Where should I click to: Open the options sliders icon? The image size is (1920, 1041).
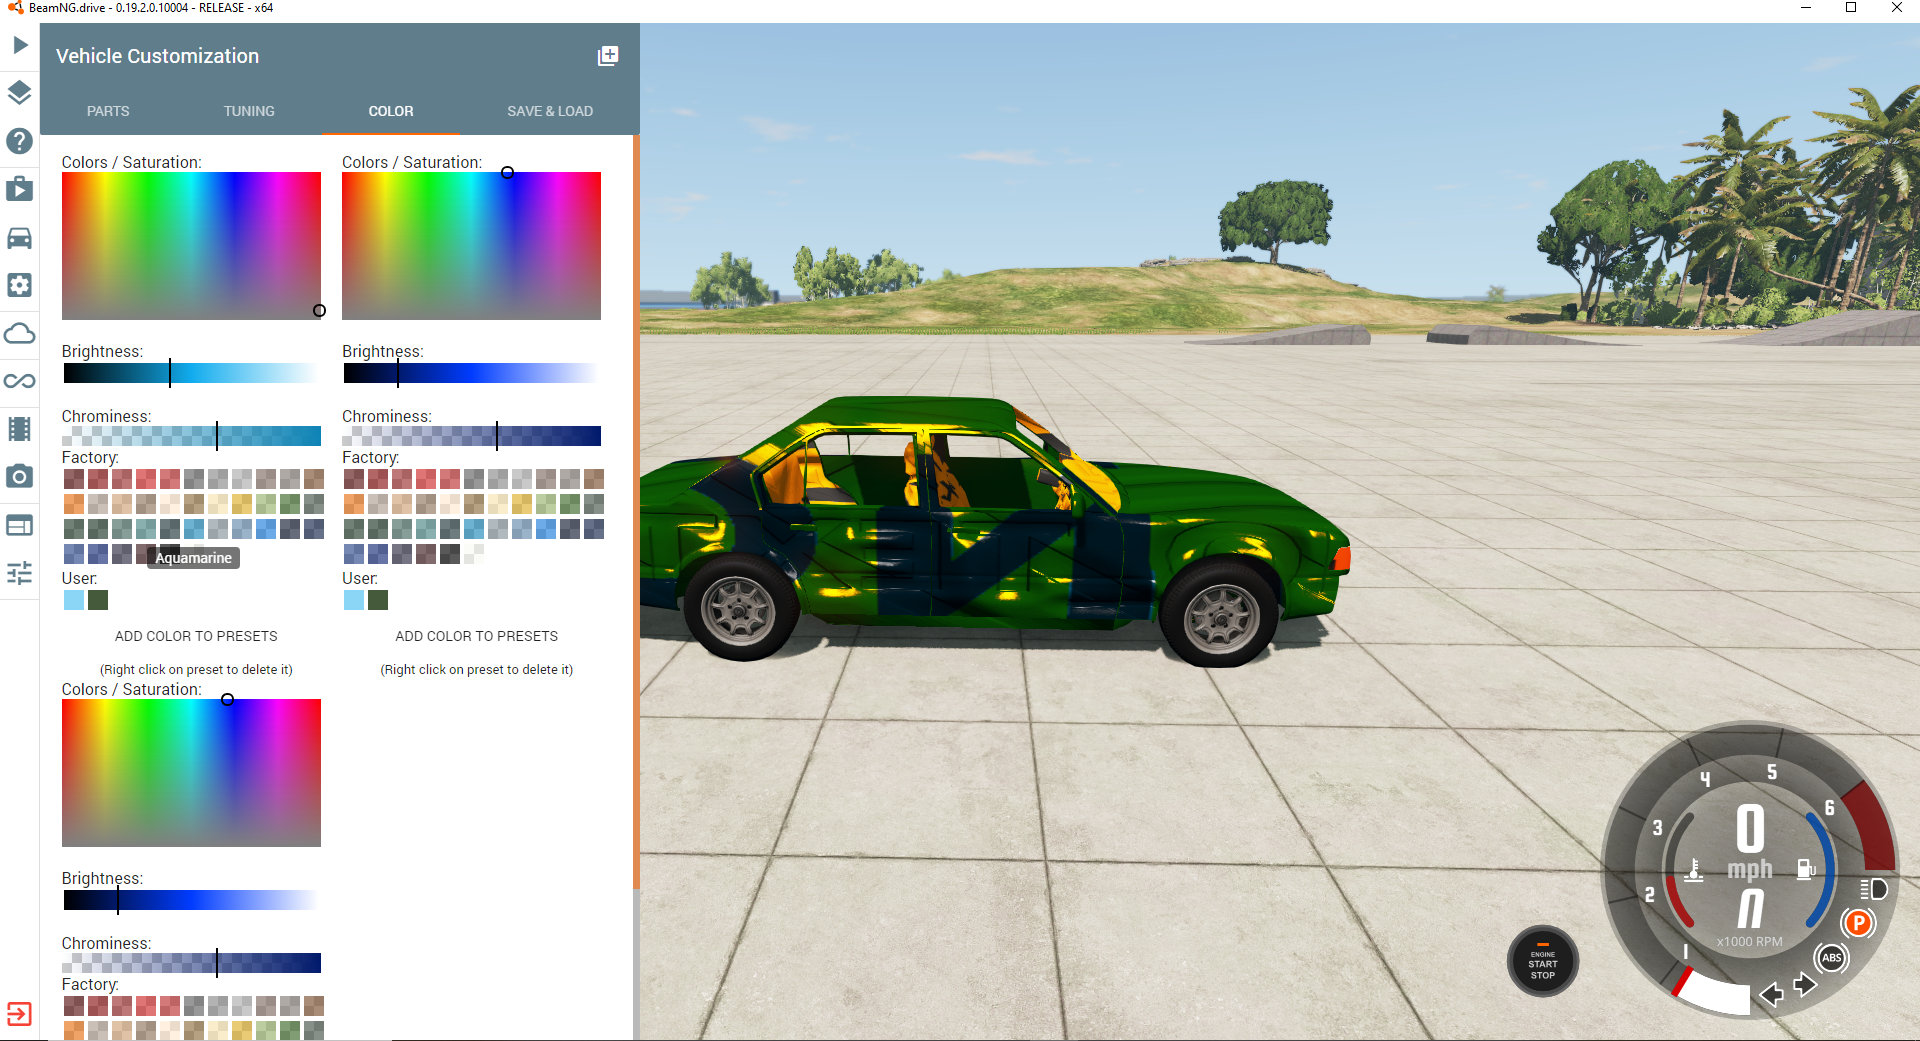tap(20, 573)
